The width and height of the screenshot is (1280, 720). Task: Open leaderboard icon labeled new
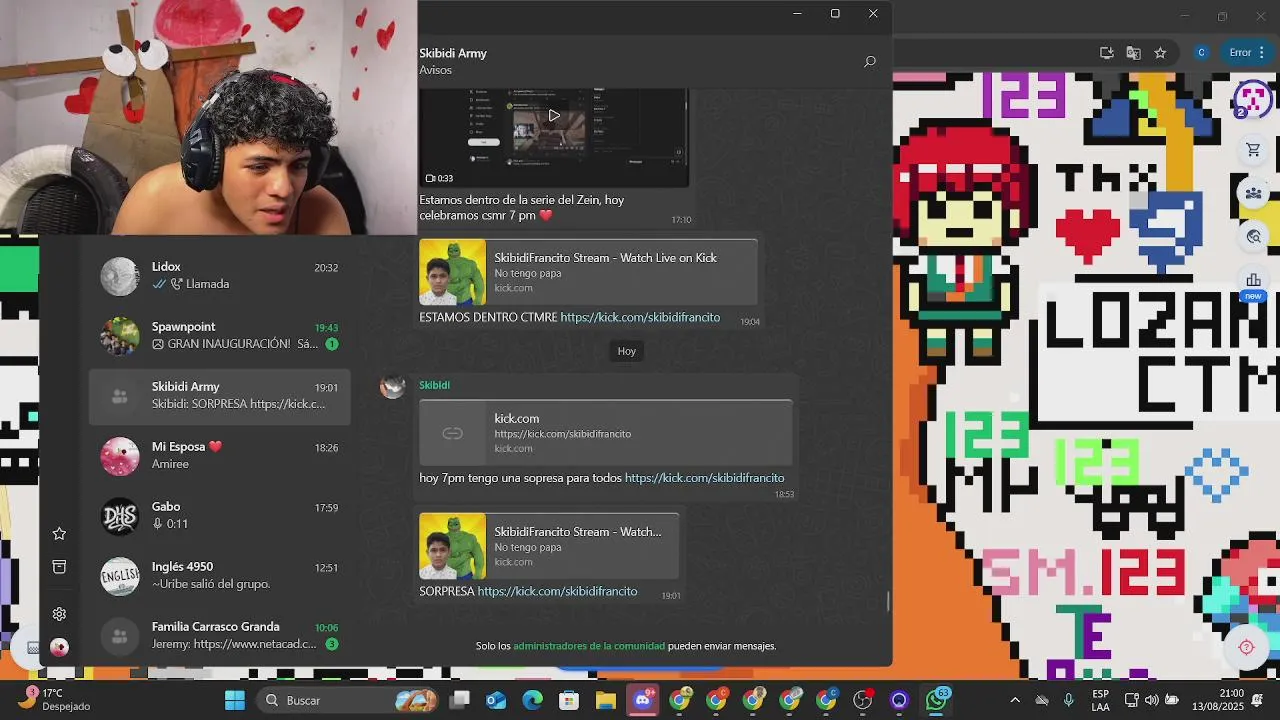pos(1253,284)
